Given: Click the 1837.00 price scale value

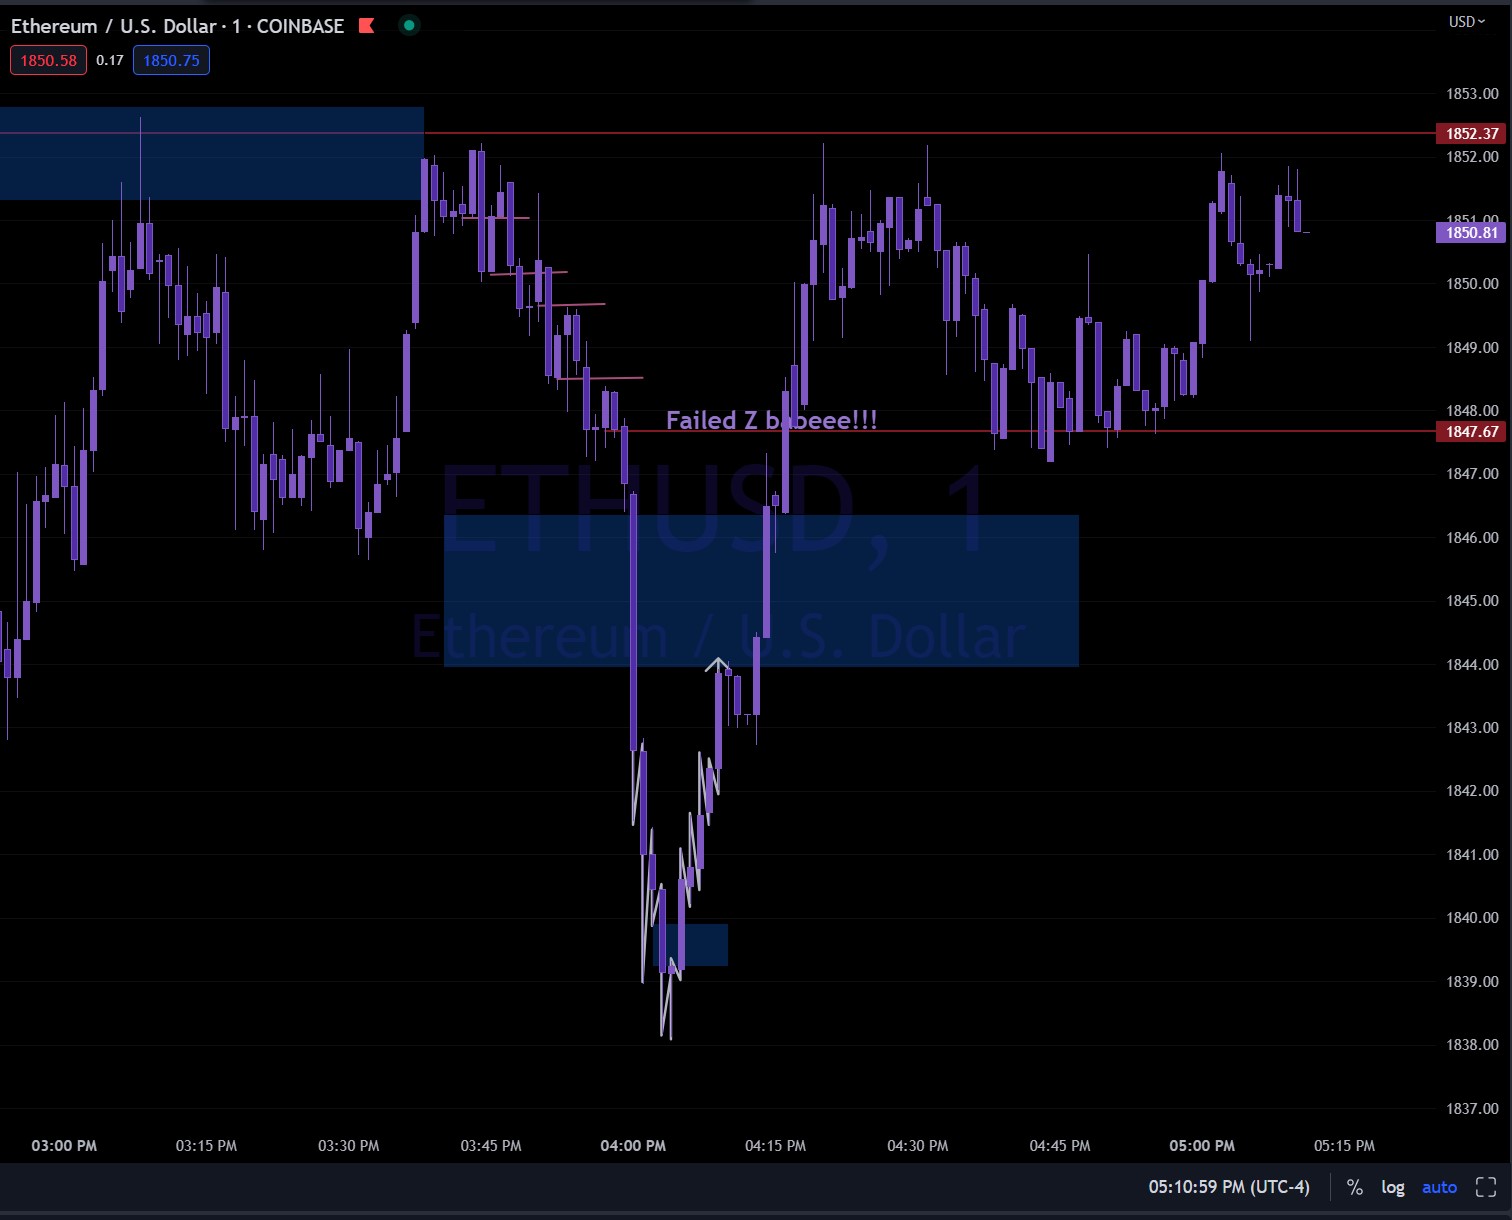Looking at the screenshot, I should coord(1472,1108).
